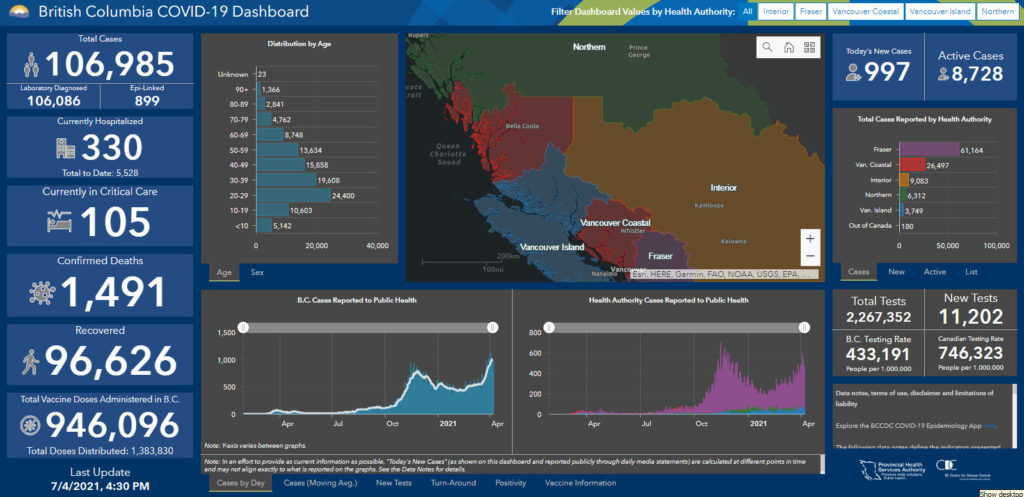
Task: Zoom in on the map
Action: pos(809,239)
